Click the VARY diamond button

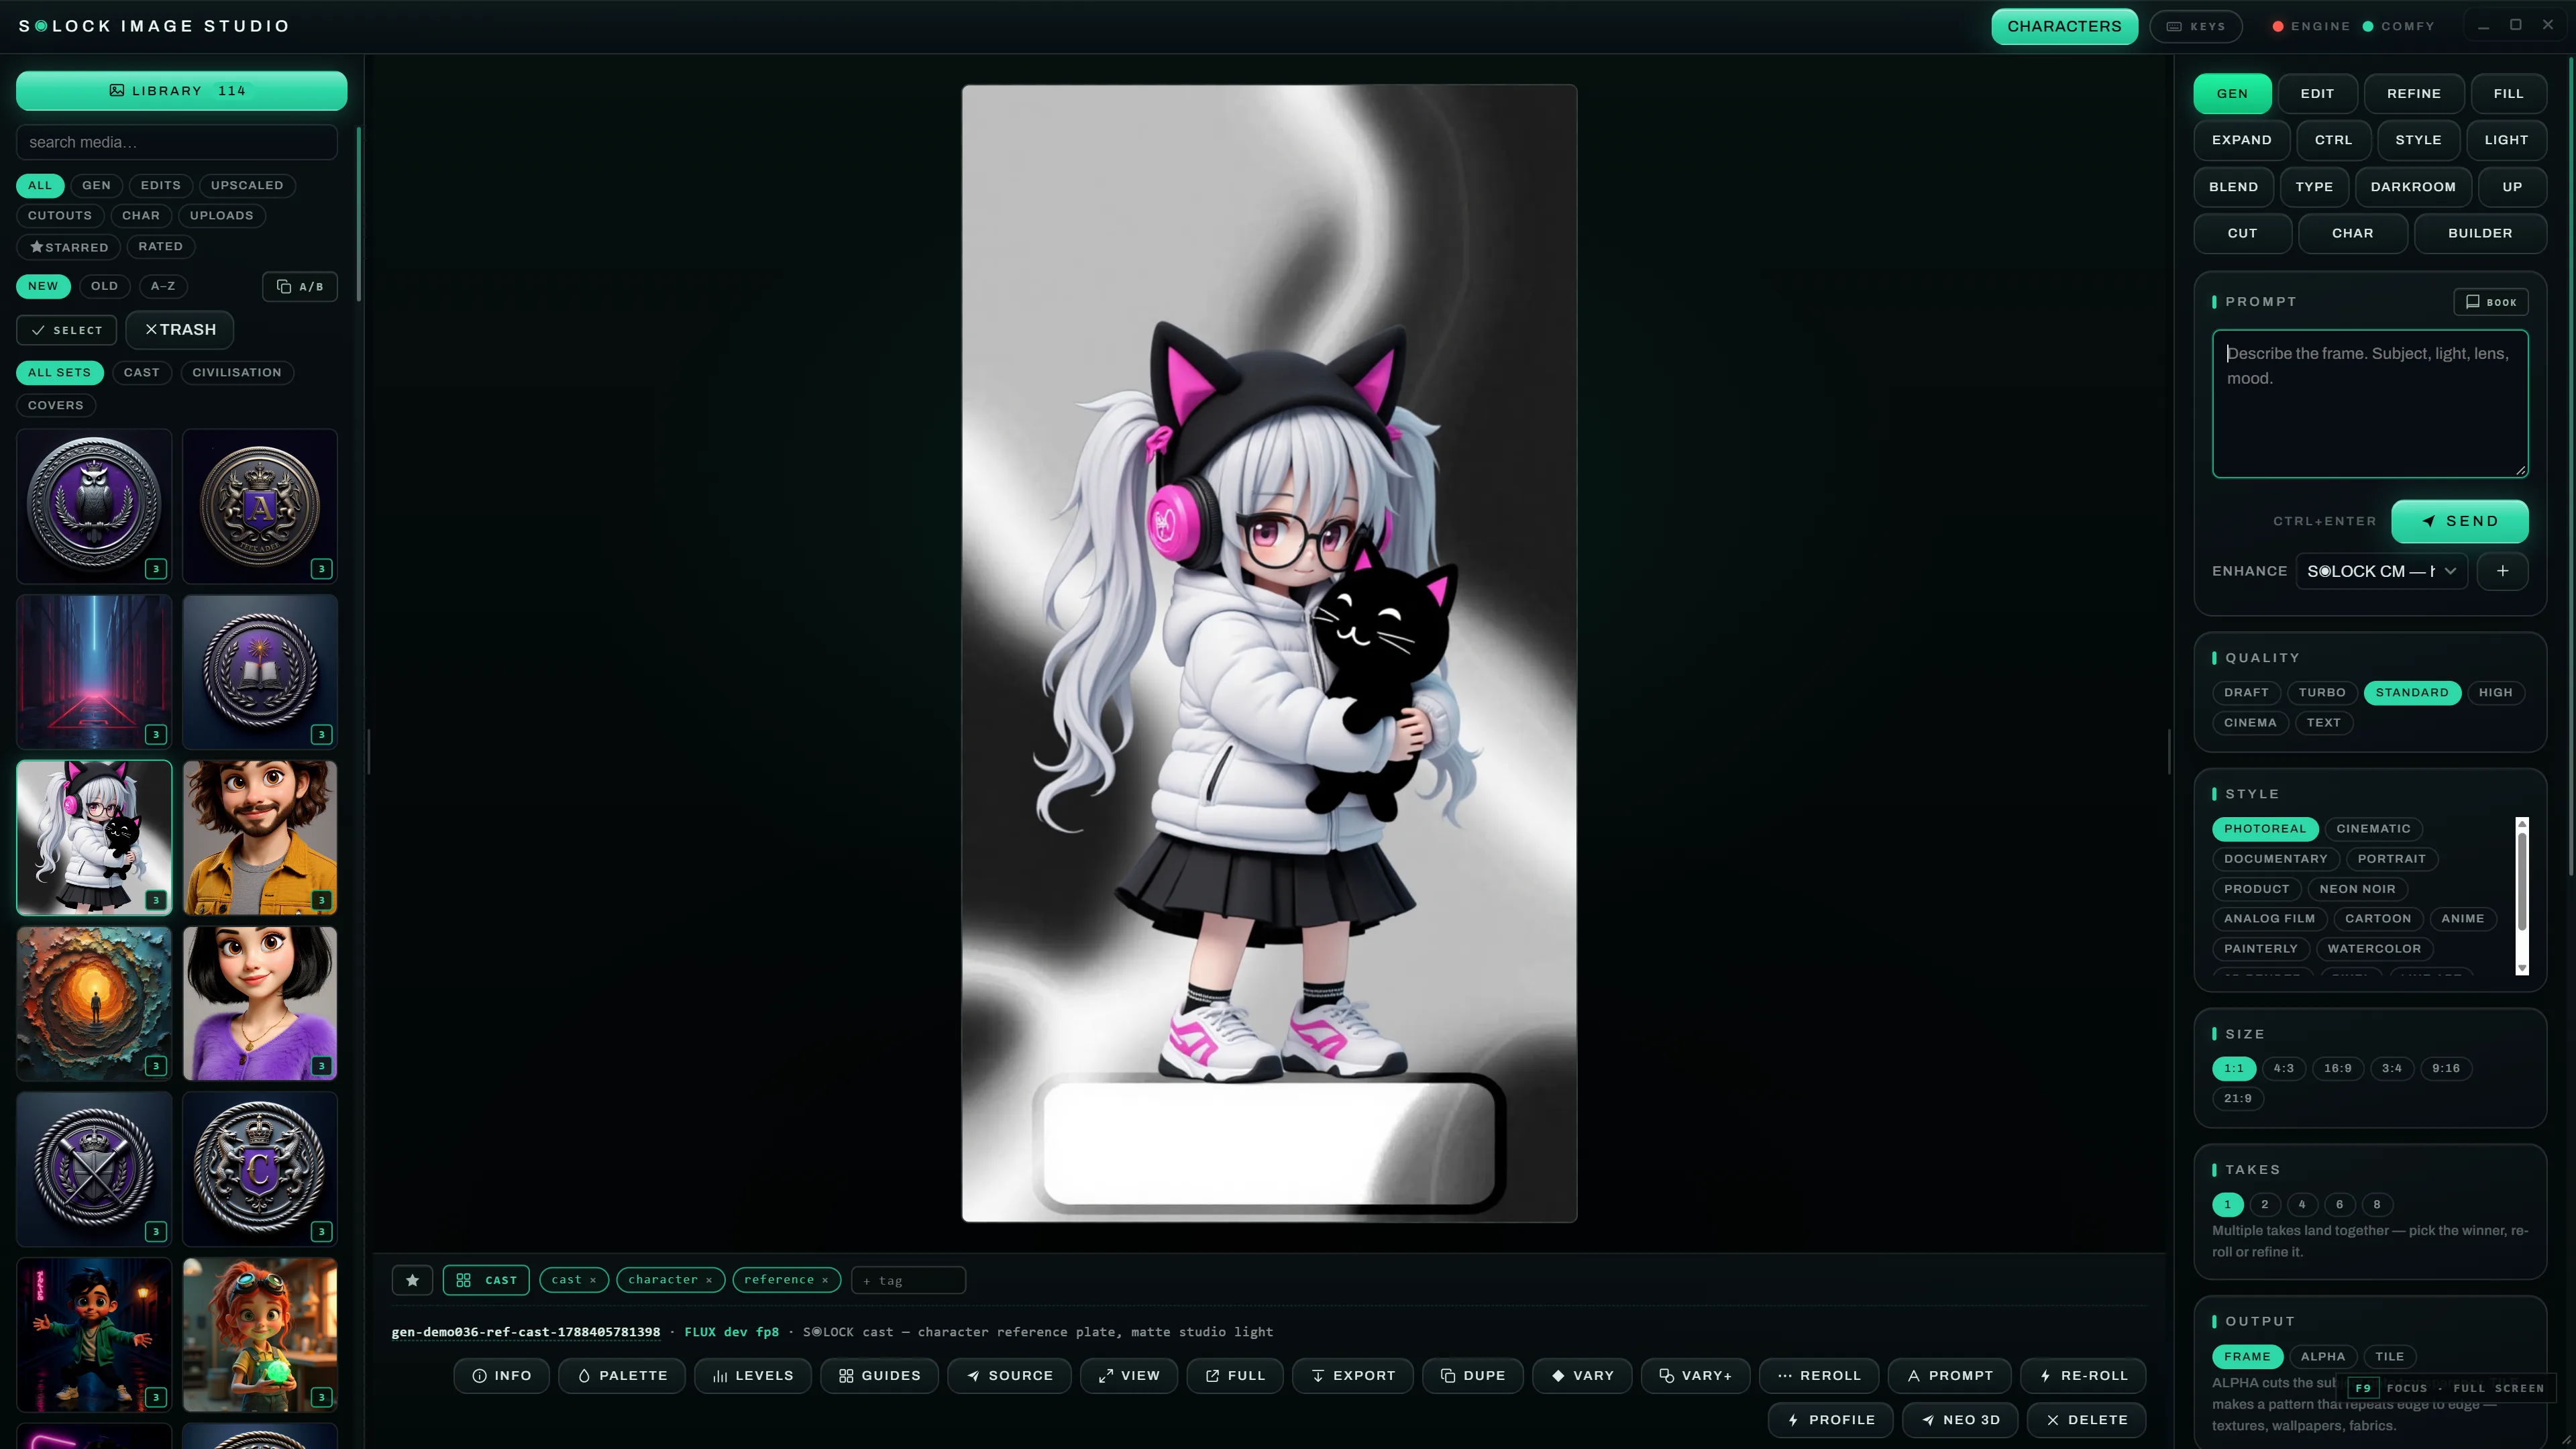[x=1582, y=1376]
